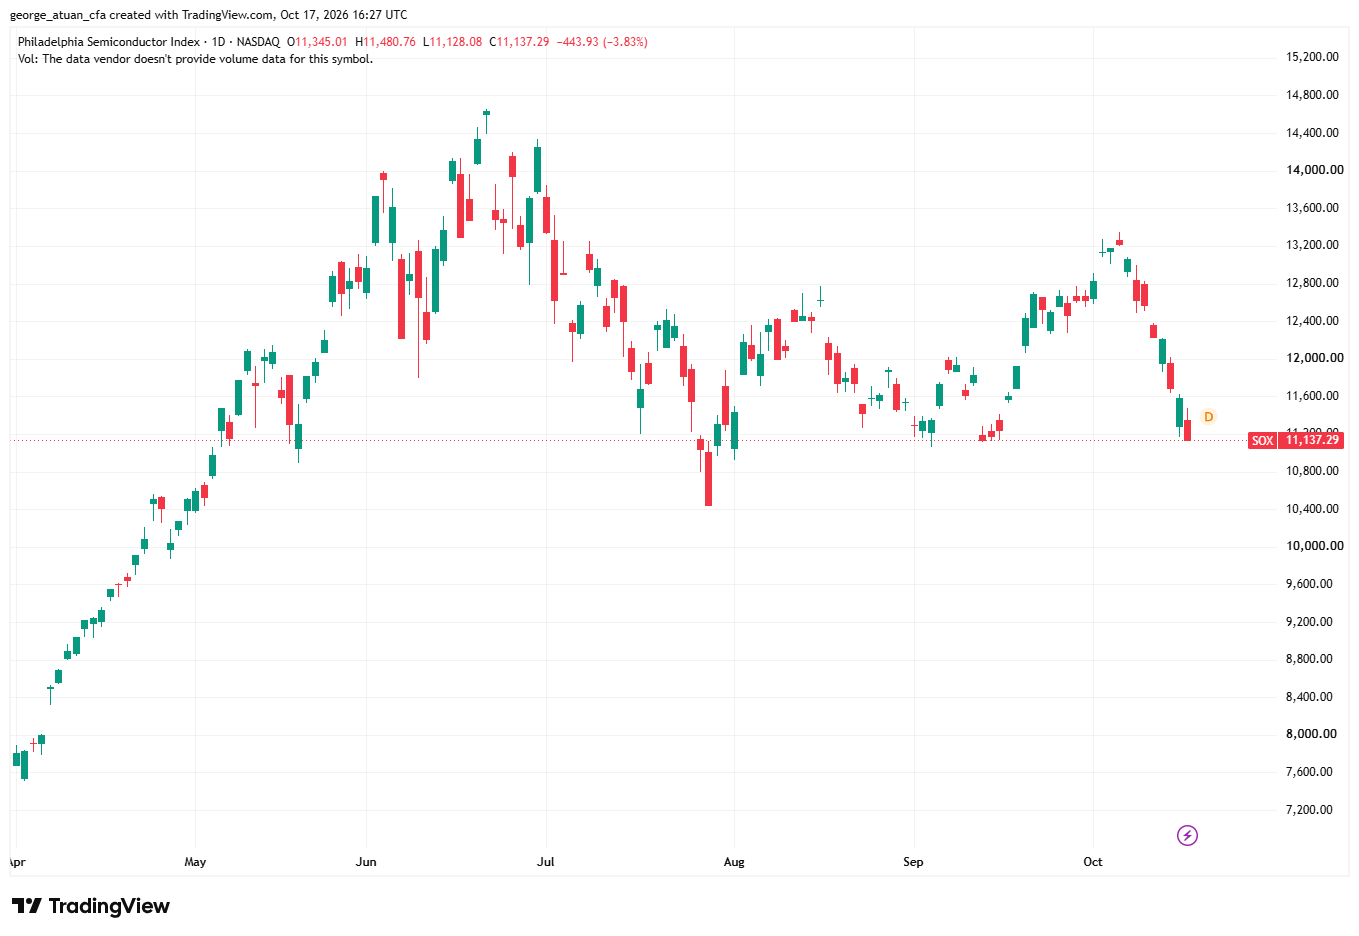Click the Vol data vendor notice
The width and height of the screenshot is (1359, 936).
click(x=195, y=59)
